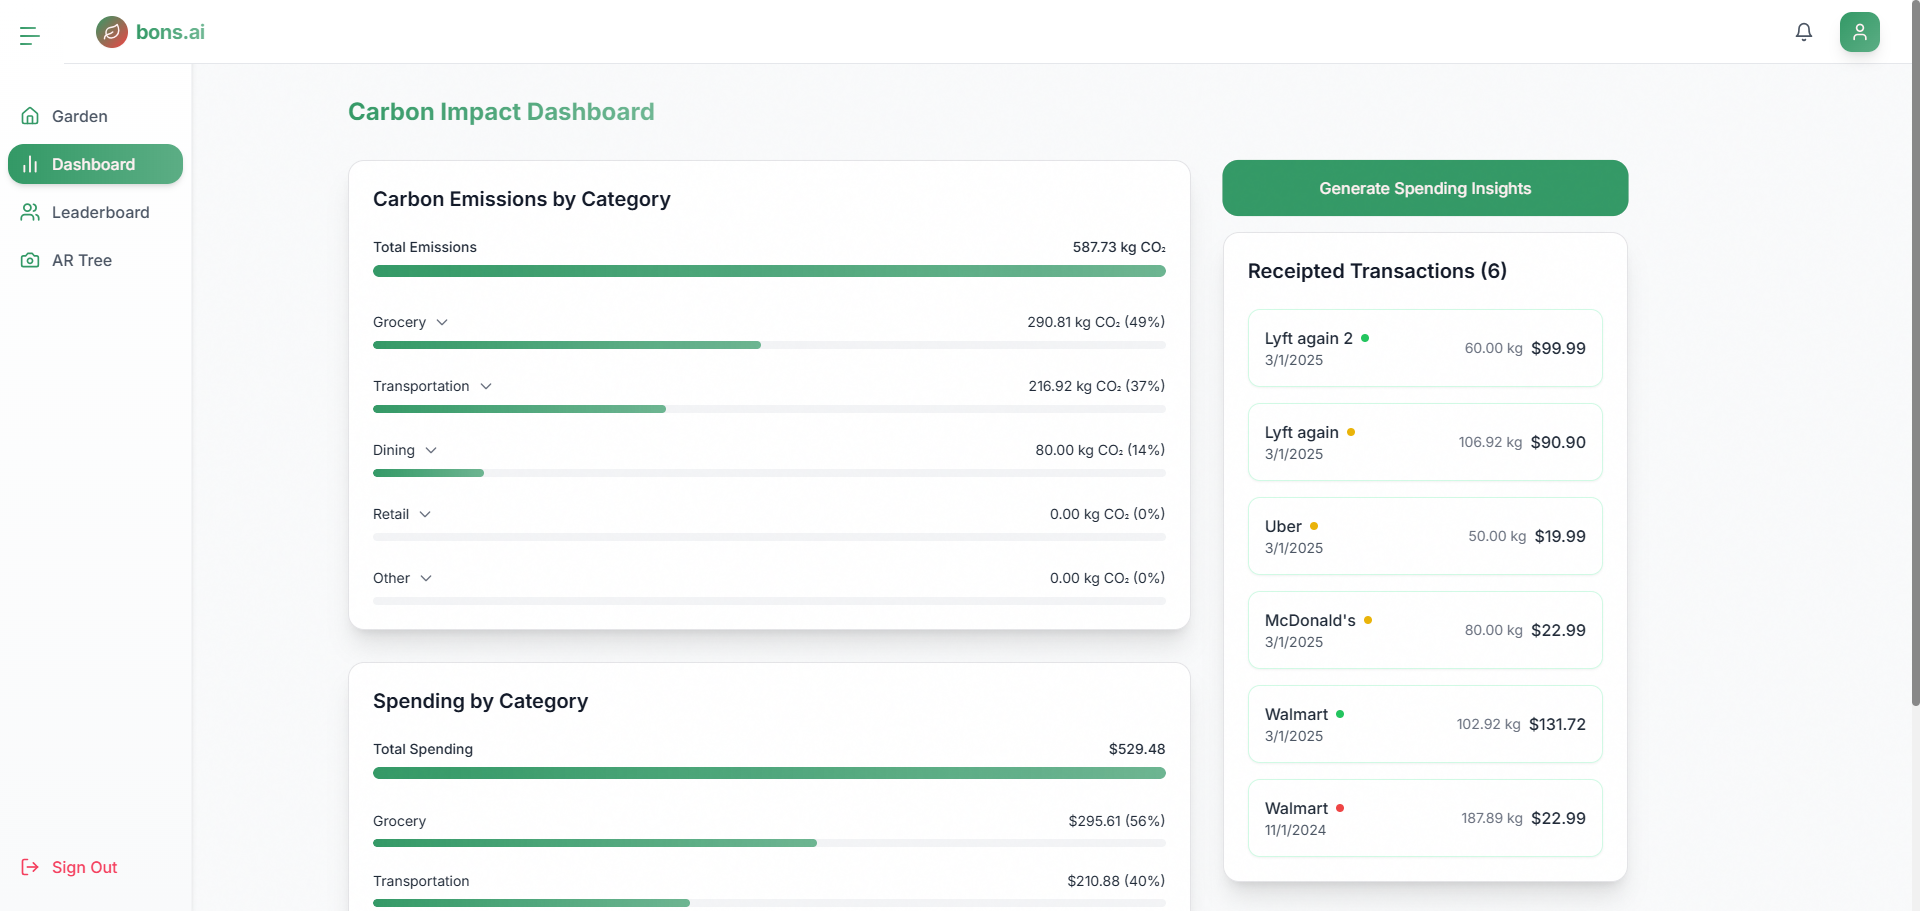Click the yellow status dot beside Uber
This screenshot has height=911, width=1920.
pos(1314,526)
